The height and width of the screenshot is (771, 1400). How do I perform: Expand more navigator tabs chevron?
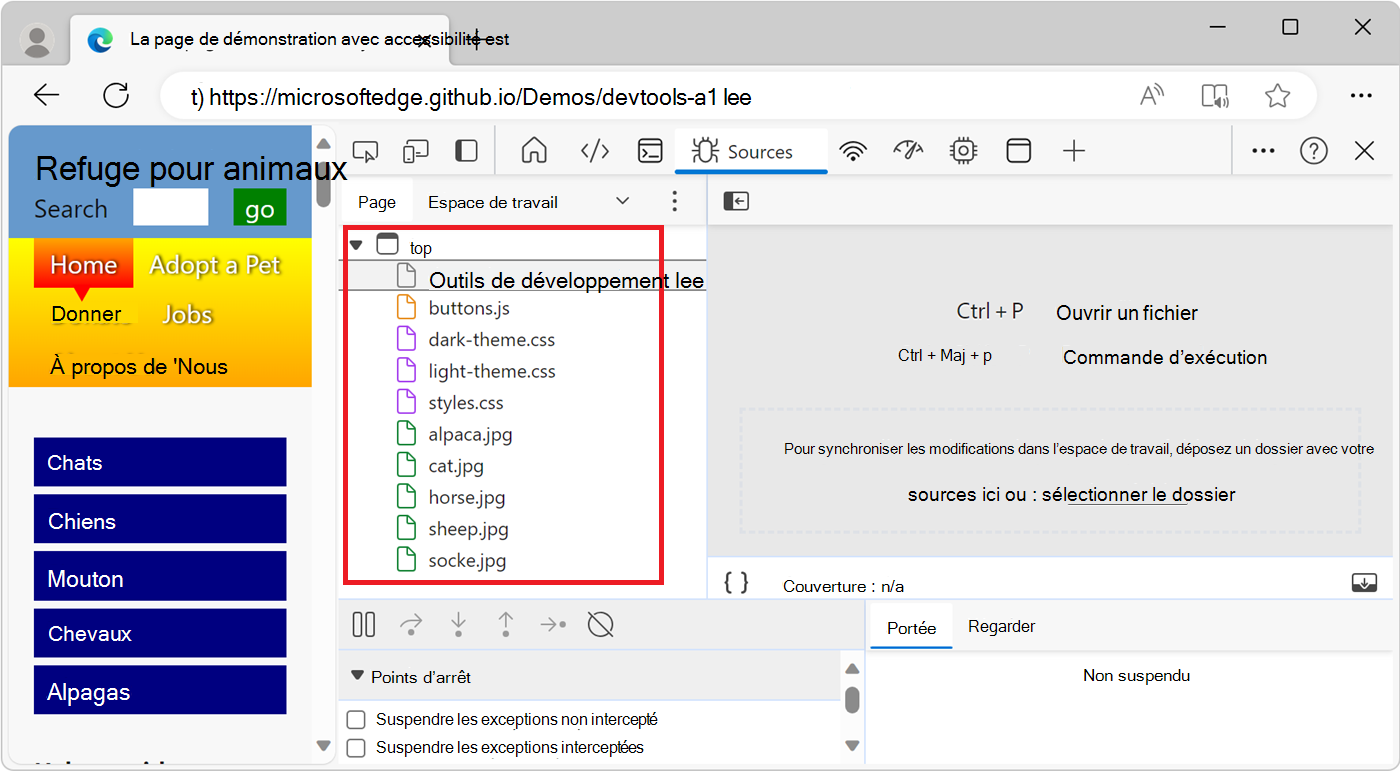point(622,202)
